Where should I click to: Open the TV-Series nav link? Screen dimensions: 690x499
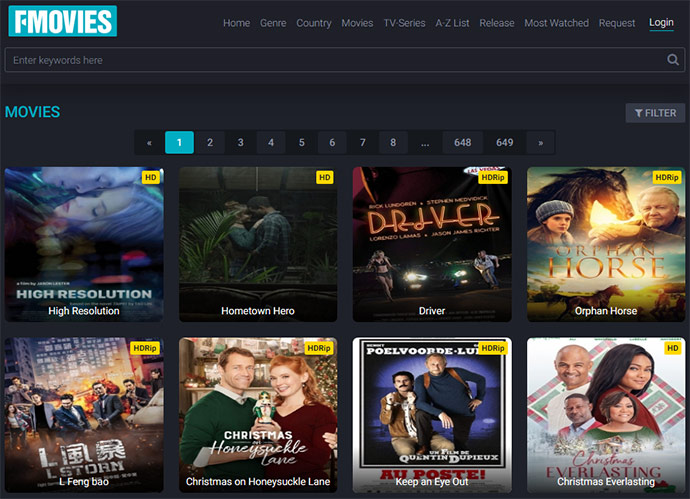(x=404, y=23)
